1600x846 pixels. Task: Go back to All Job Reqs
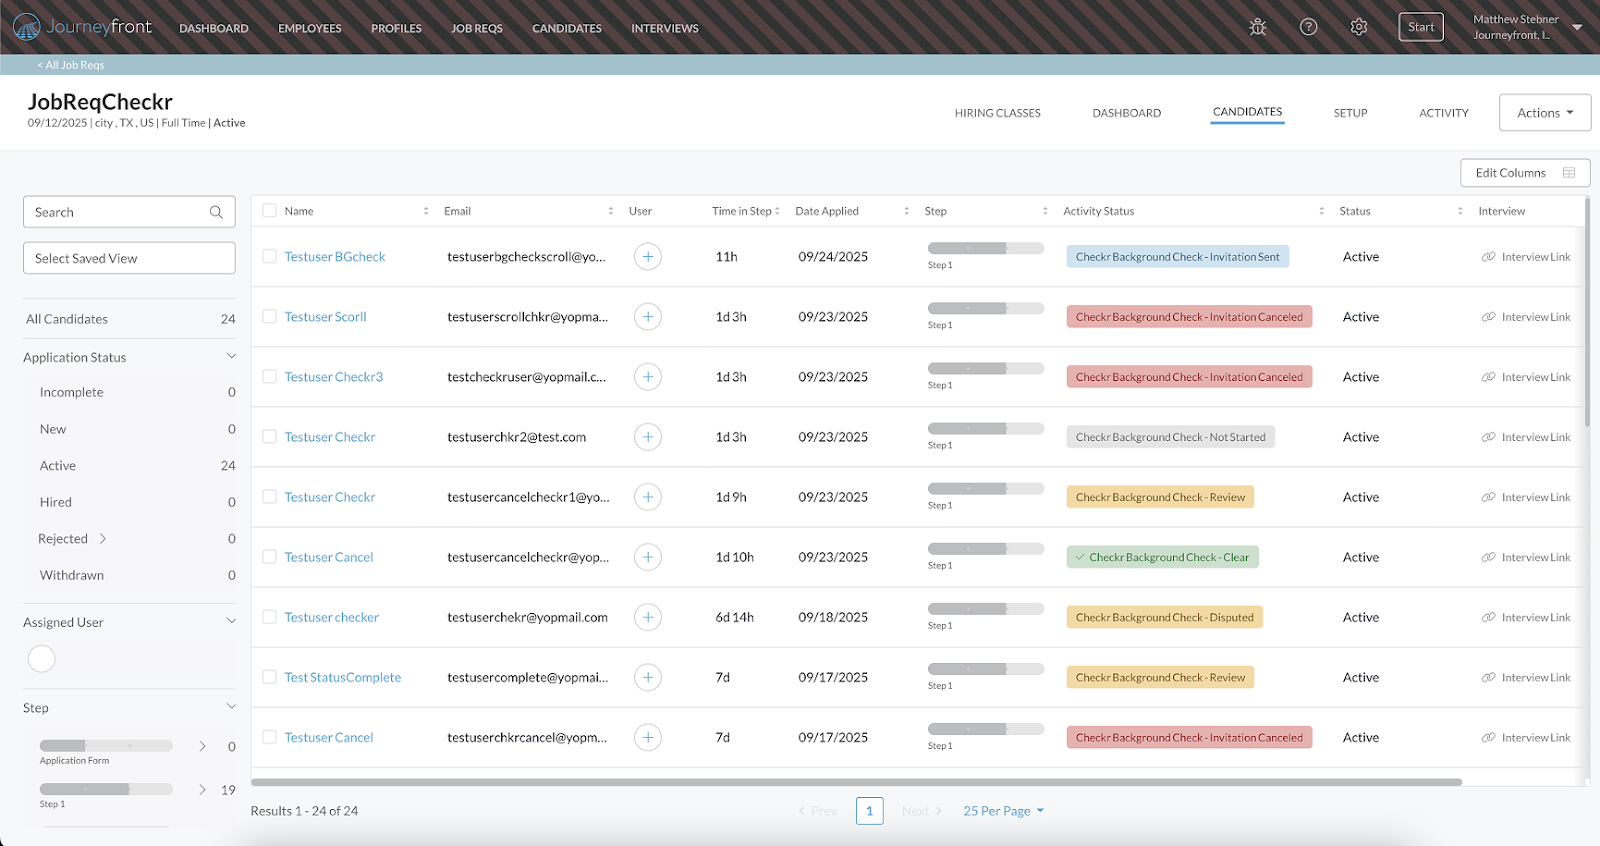(71, 65)
